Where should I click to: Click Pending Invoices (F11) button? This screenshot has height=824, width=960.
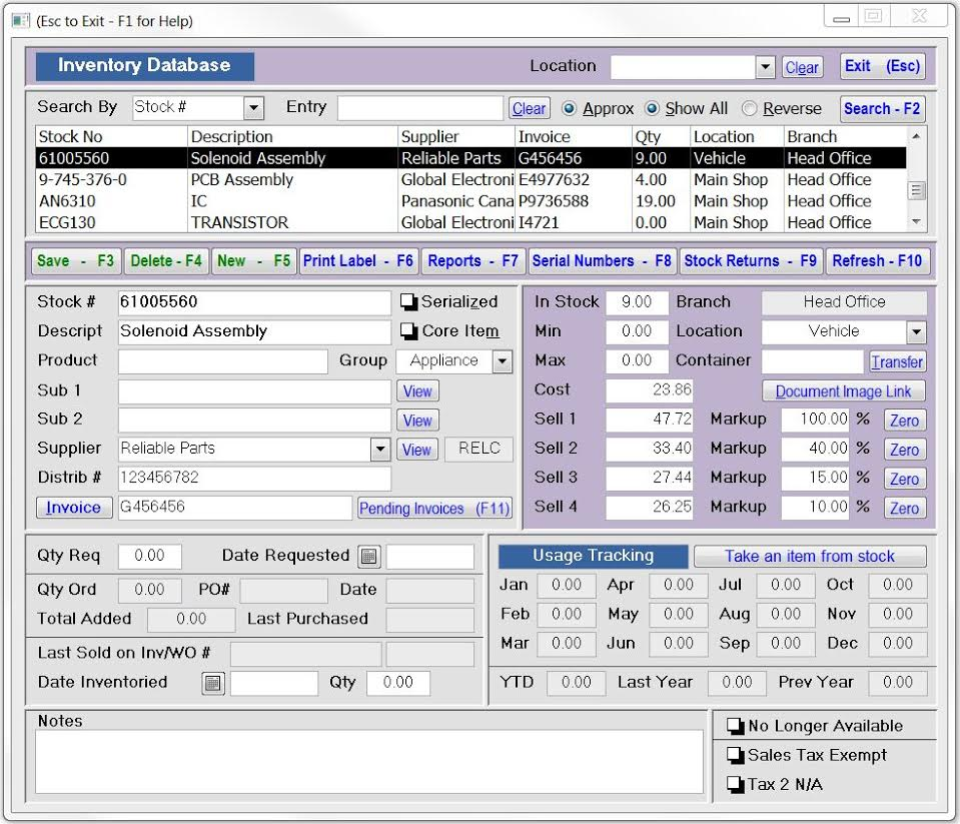coord(434,509)
